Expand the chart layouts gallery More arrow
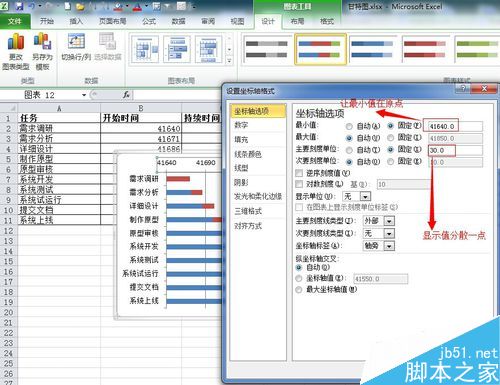 click(229, 61)
